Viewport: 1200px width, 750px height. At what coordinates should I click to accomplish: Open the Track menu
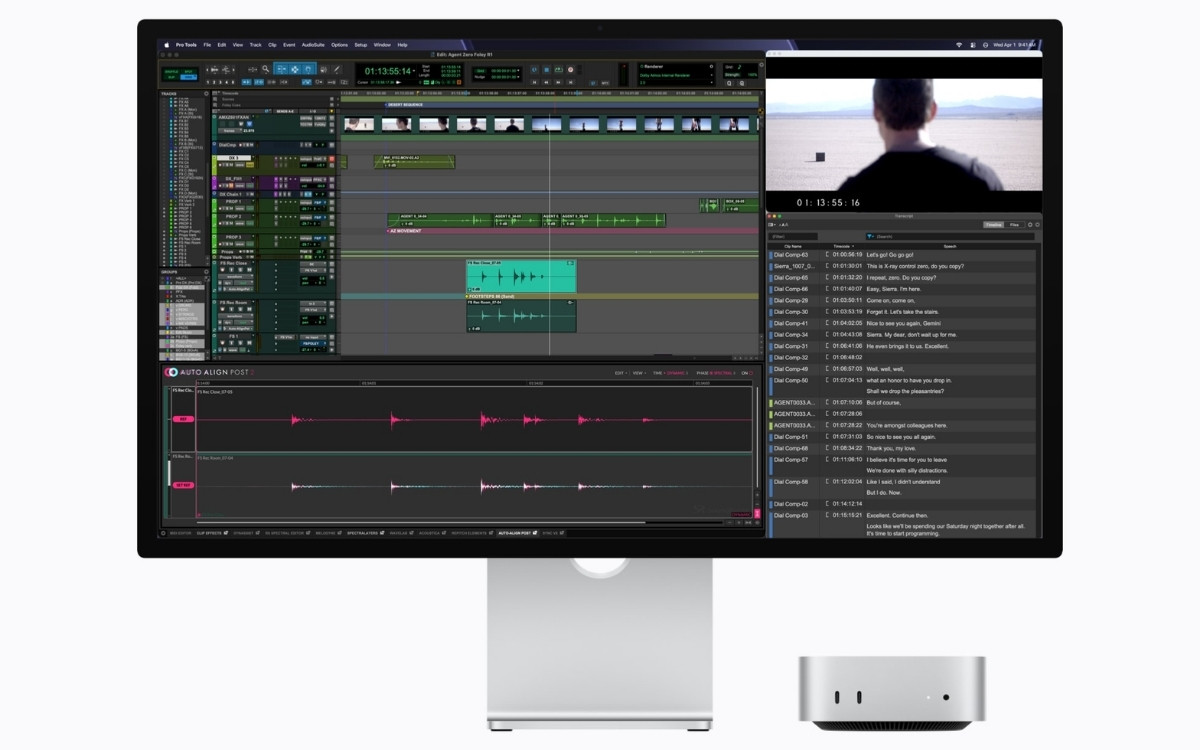point(256,45)
